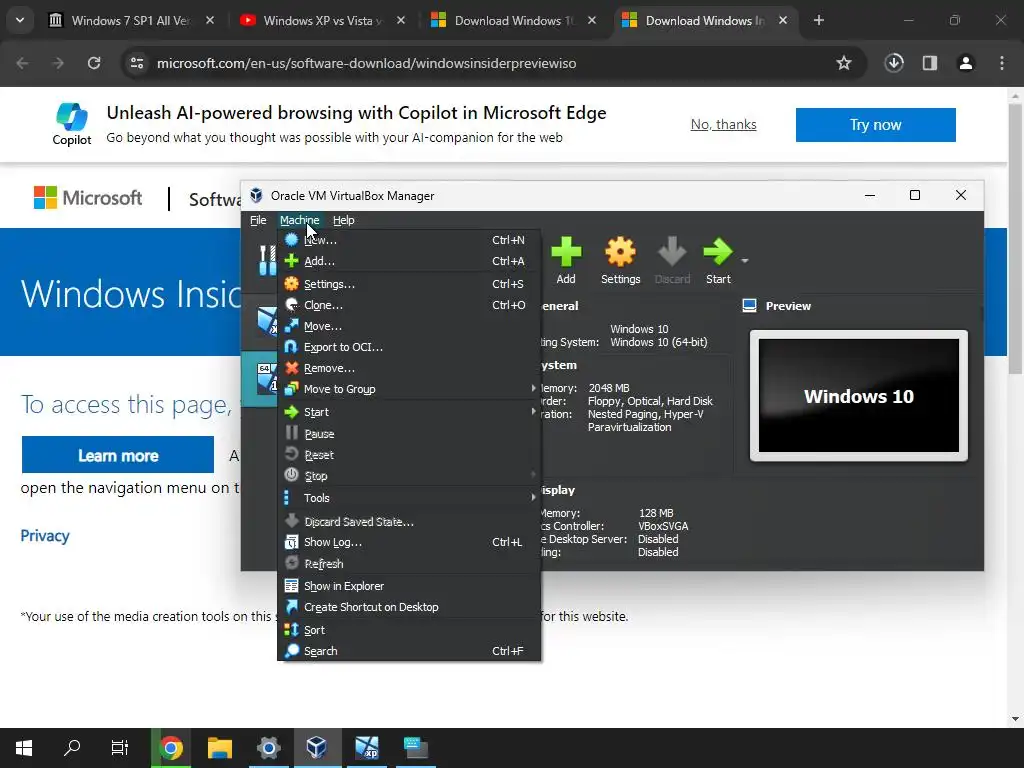Open the Windows Start menu
Screen dimensions: 1024x768
coord(24,748)
